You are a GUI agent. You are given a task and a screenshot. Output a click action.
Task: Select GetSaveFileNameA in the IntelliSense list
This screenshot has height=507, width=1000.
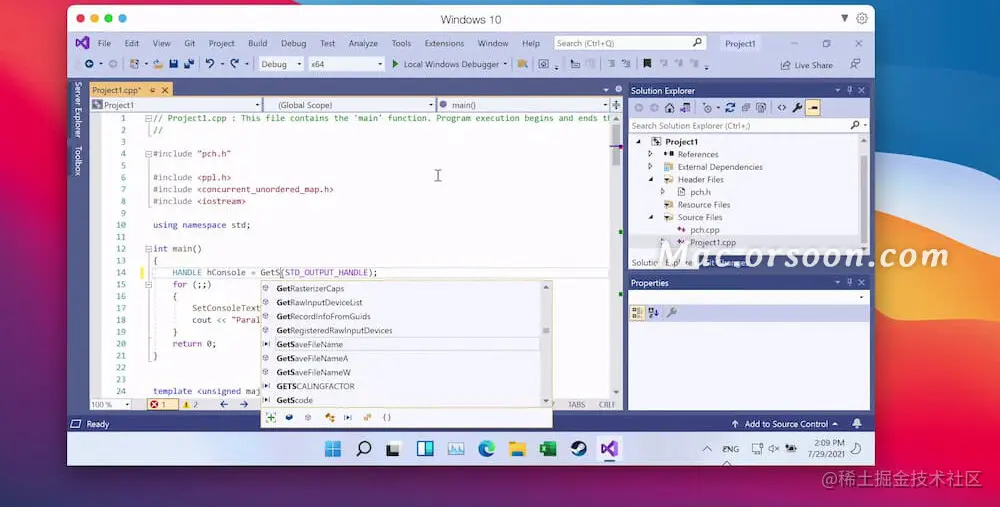tap(312, 358)
